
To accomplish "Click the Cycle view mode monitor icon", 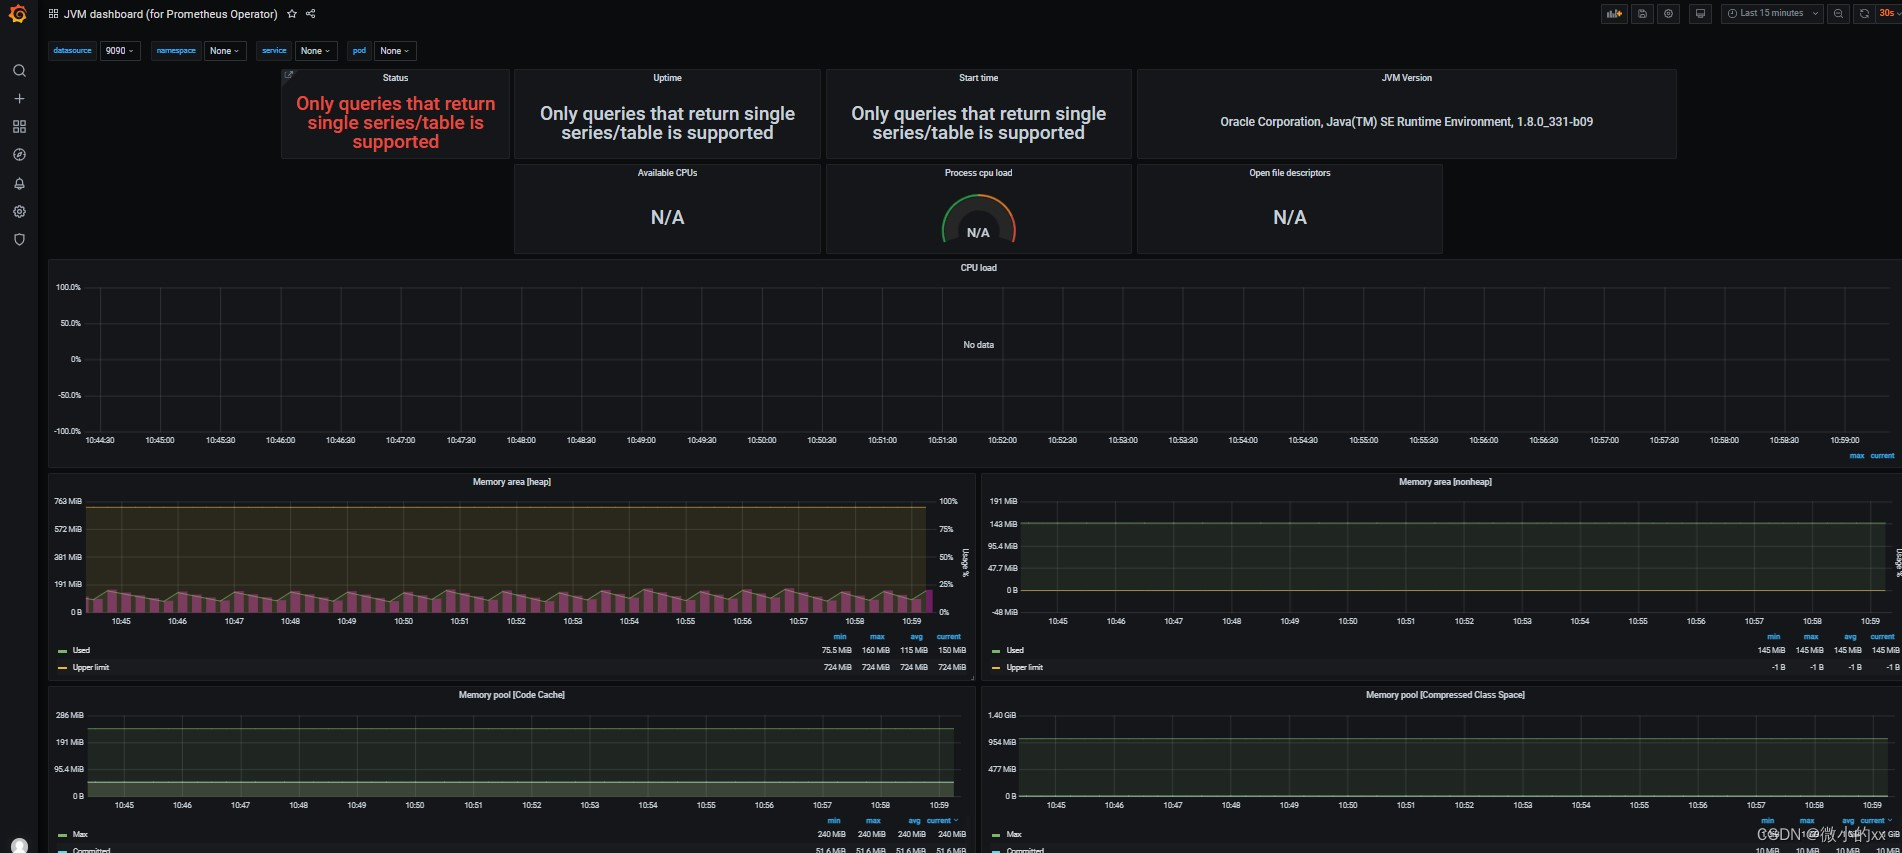I will coord(1701,14).
